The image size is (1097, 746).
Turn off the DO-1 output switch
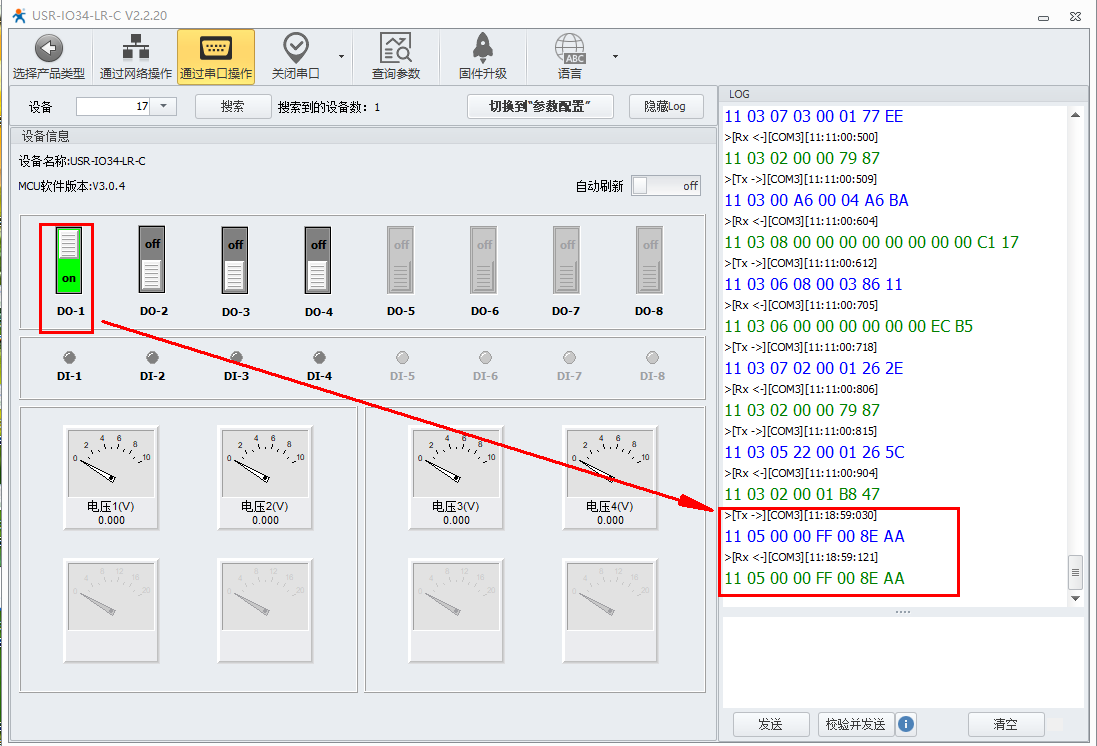[68, 260]
